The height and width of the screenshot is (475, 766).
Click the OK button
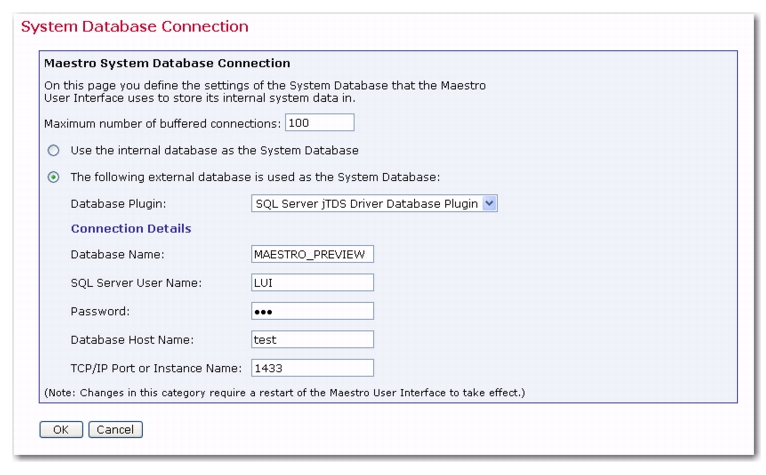[61, 430]
